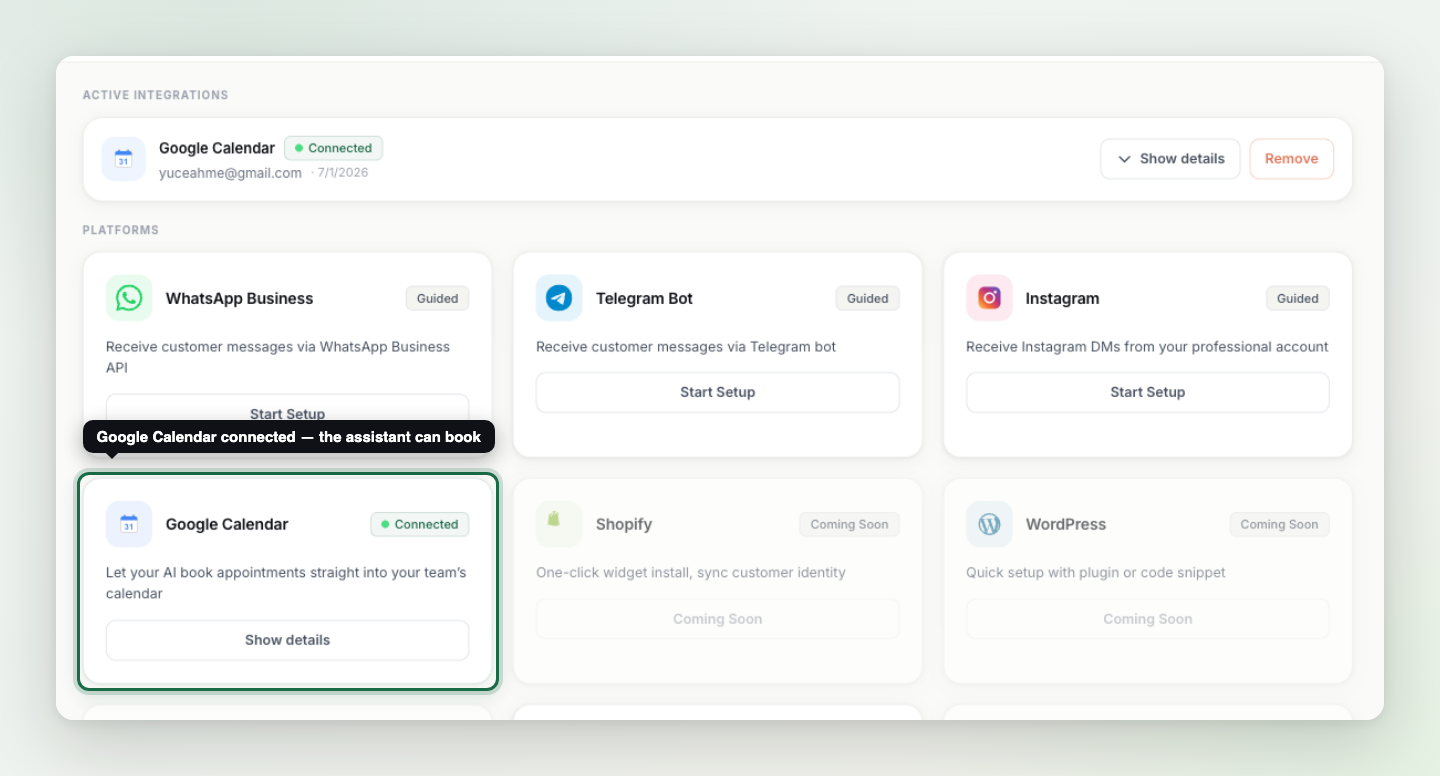Expand Show details in active integrations row

[x=1170, y=159]
